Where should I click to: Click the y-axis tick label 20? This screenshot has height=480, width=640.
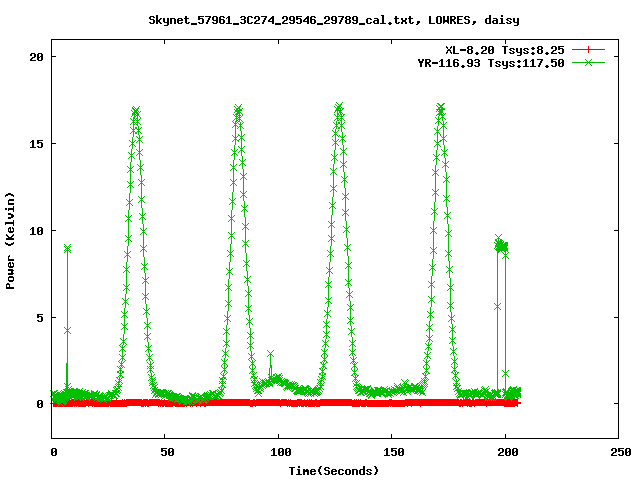pyautogui.click(x=36, y=57)
